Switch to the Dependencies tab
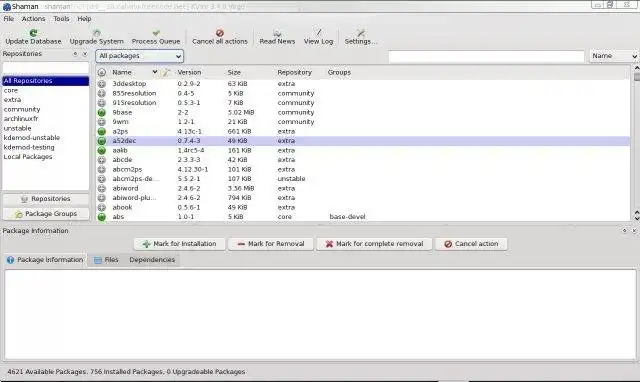The image size is (640, 382). tap(152, 260)
